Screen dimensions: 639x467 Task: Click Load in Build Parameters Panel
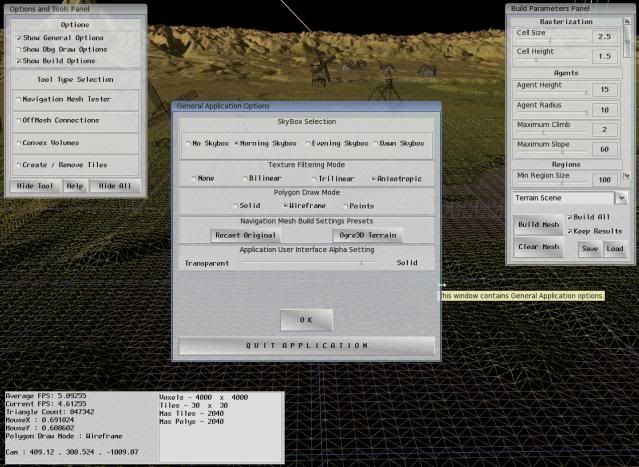pyautogui.click(x=615, y=249)
